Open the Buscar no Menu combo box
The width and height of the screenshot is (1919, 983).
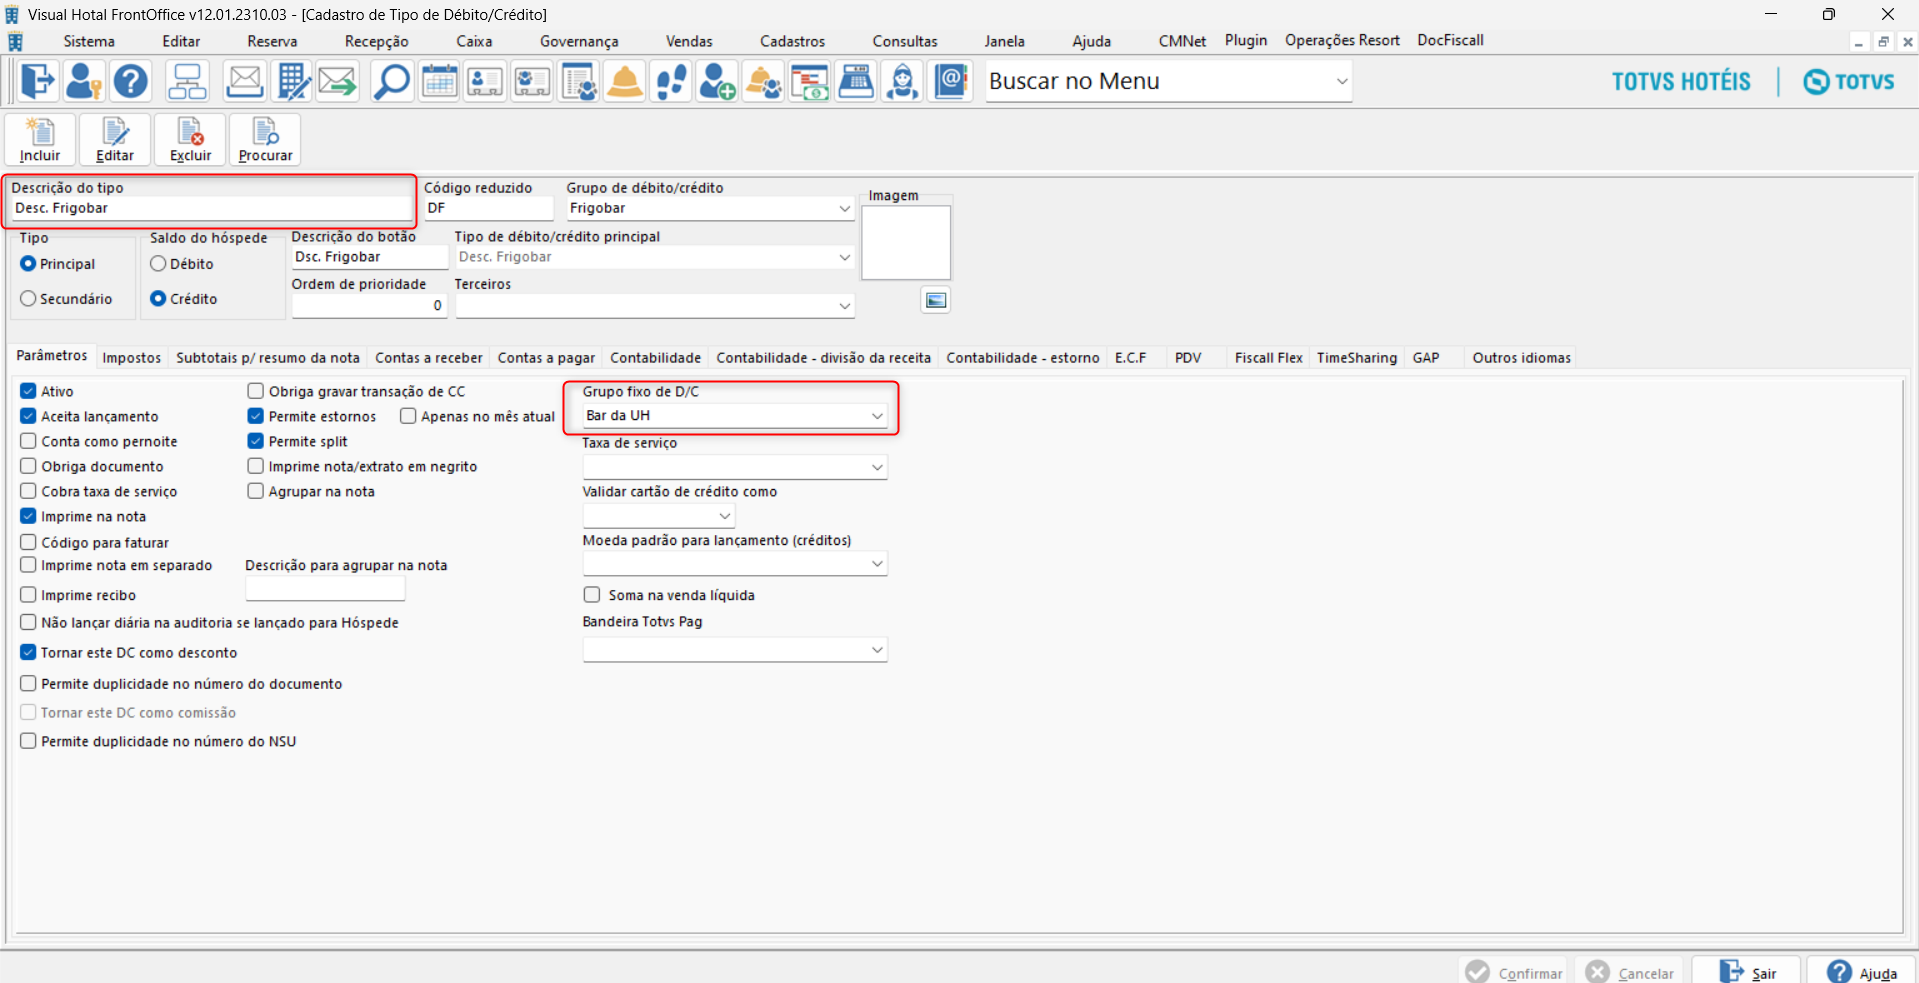tap(1168, 81)
